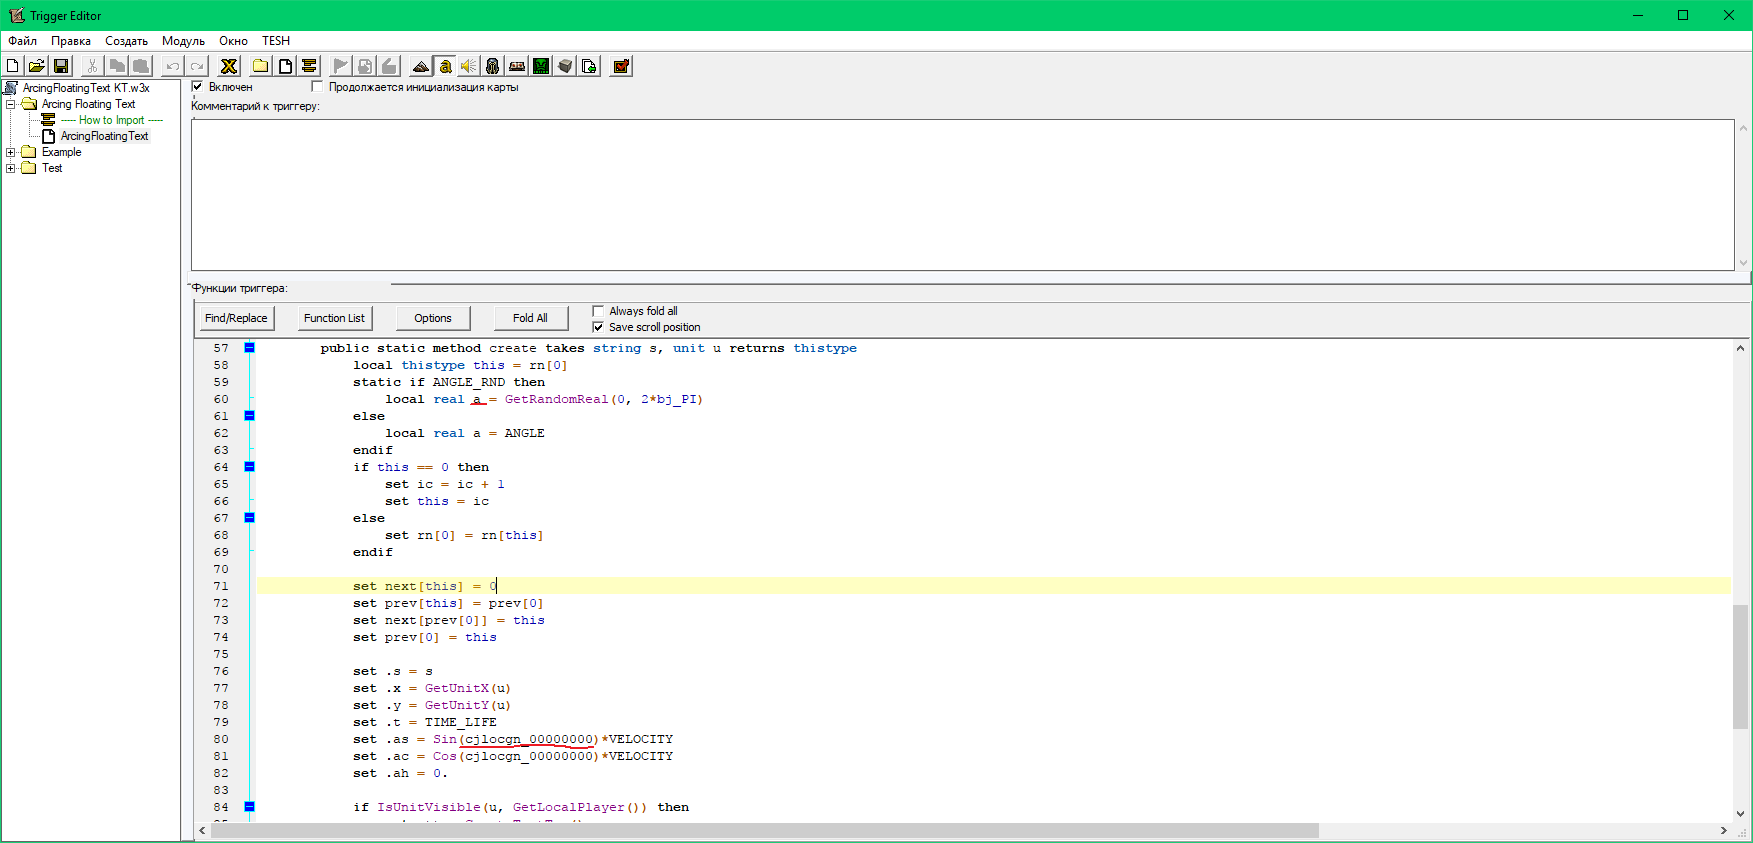Disable Save scroll position checkbox
Viewport: 1753px width, 843px height.
tap(598, 327)
